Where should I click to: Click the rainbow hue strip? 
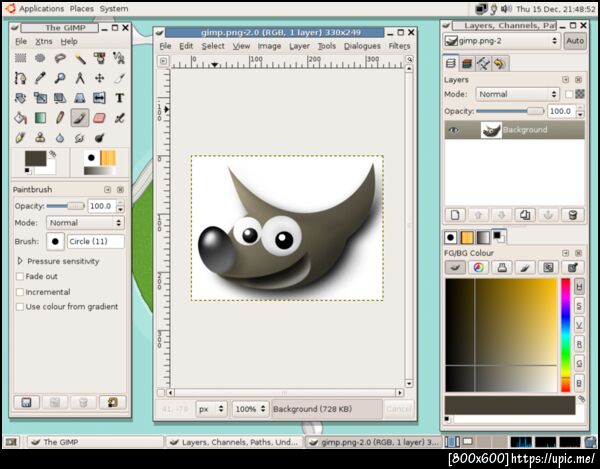pos(565,335)
